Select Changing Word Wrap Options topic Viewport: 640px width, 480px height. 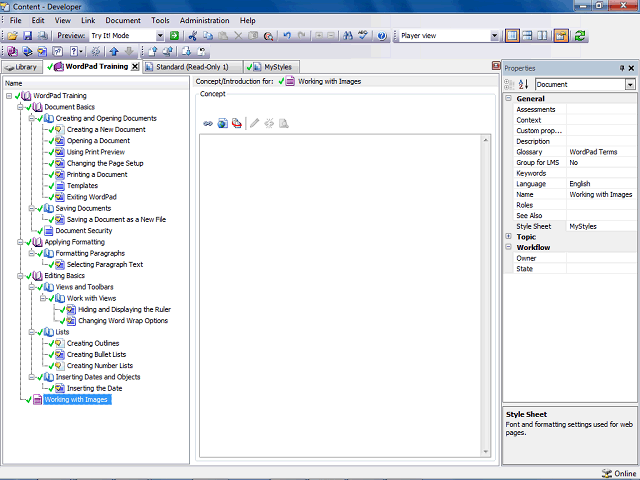[x=123, y=321]
